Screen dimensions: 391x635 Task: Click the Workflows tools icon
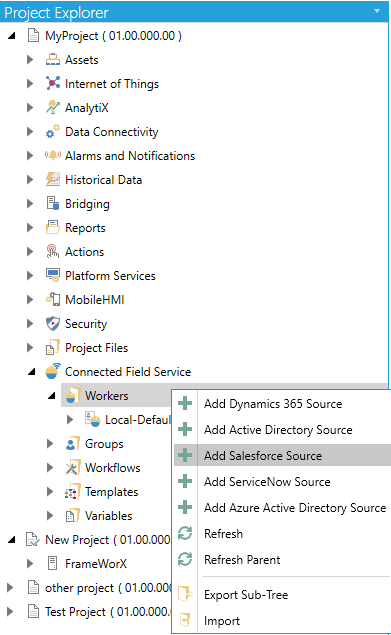pos(73,467)
